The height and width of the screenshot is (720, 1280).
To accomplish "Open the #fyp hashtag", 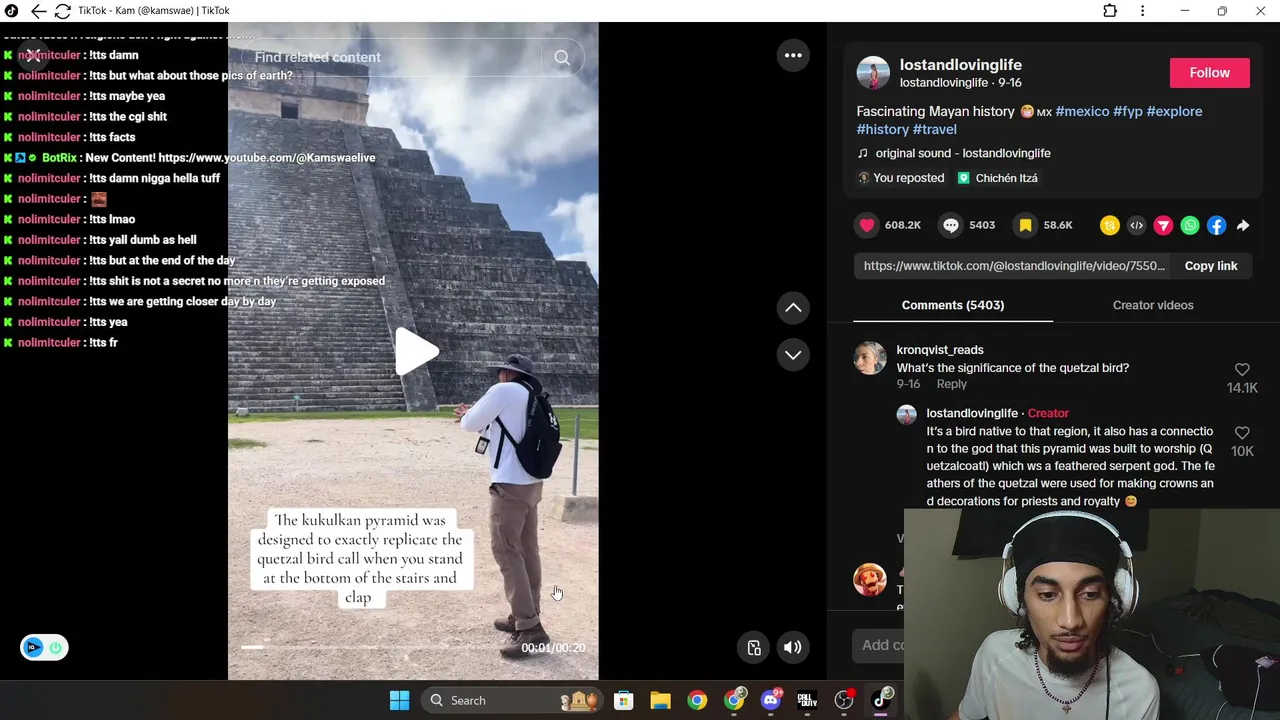I will [x=1128, y=111].
